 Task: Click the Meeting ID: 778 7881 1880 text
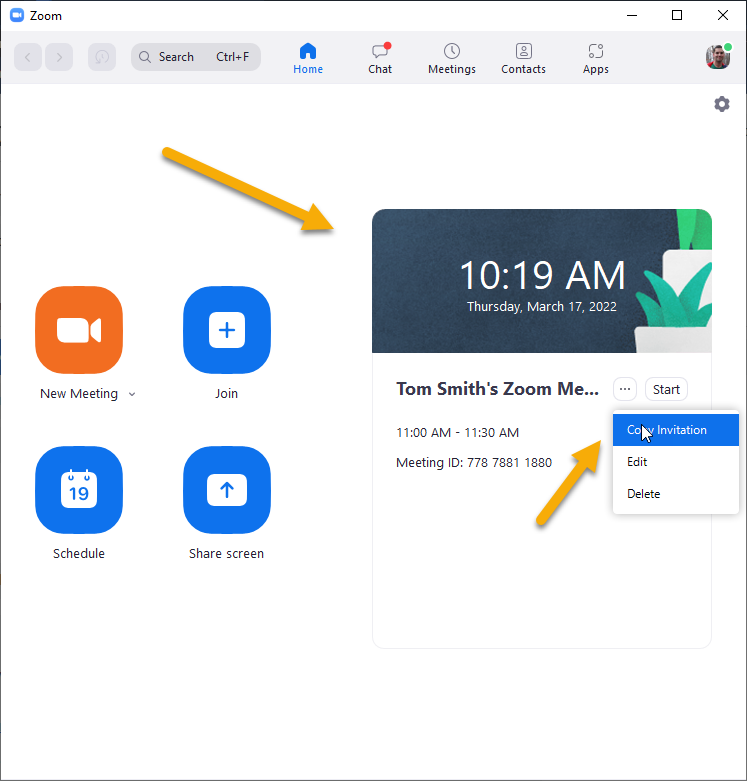(x=474, y=462)
